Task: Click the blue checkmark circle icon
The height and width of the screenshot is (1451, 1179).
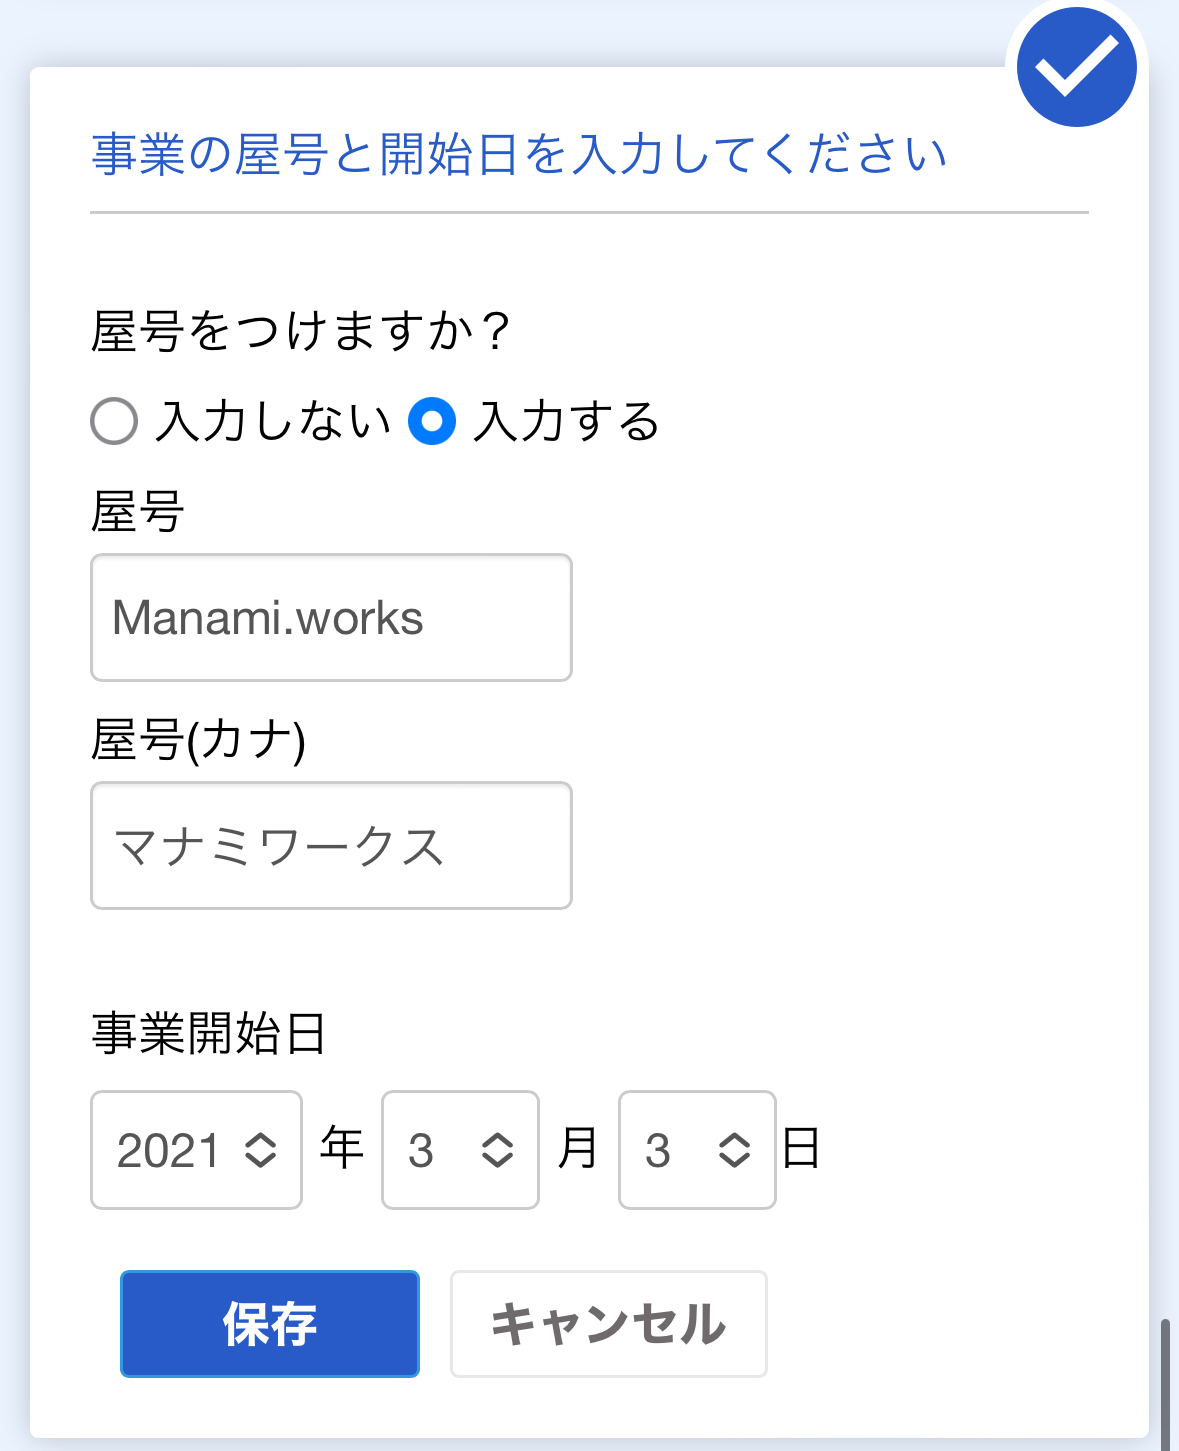Action: tap(1076, 67)
